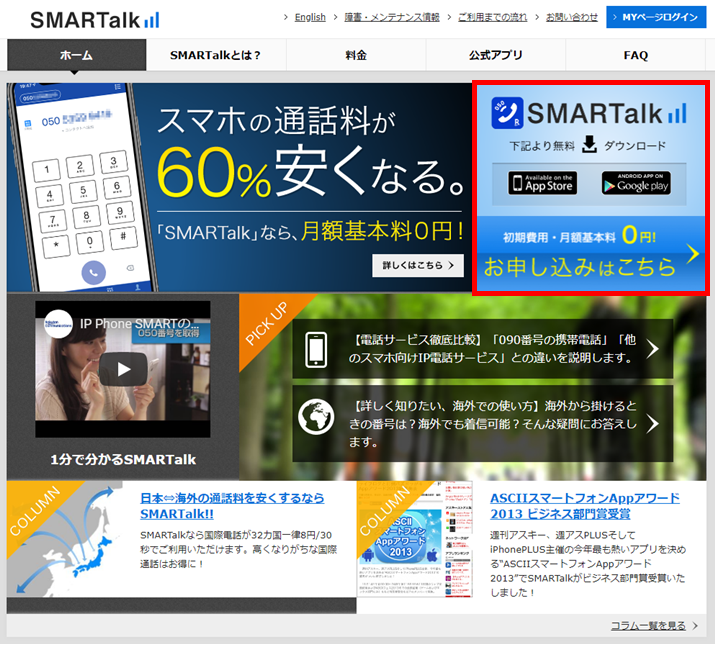715x645 pixels.
Task: Click the chevron next to 電話サービス徹底比較
Action: 653,349
